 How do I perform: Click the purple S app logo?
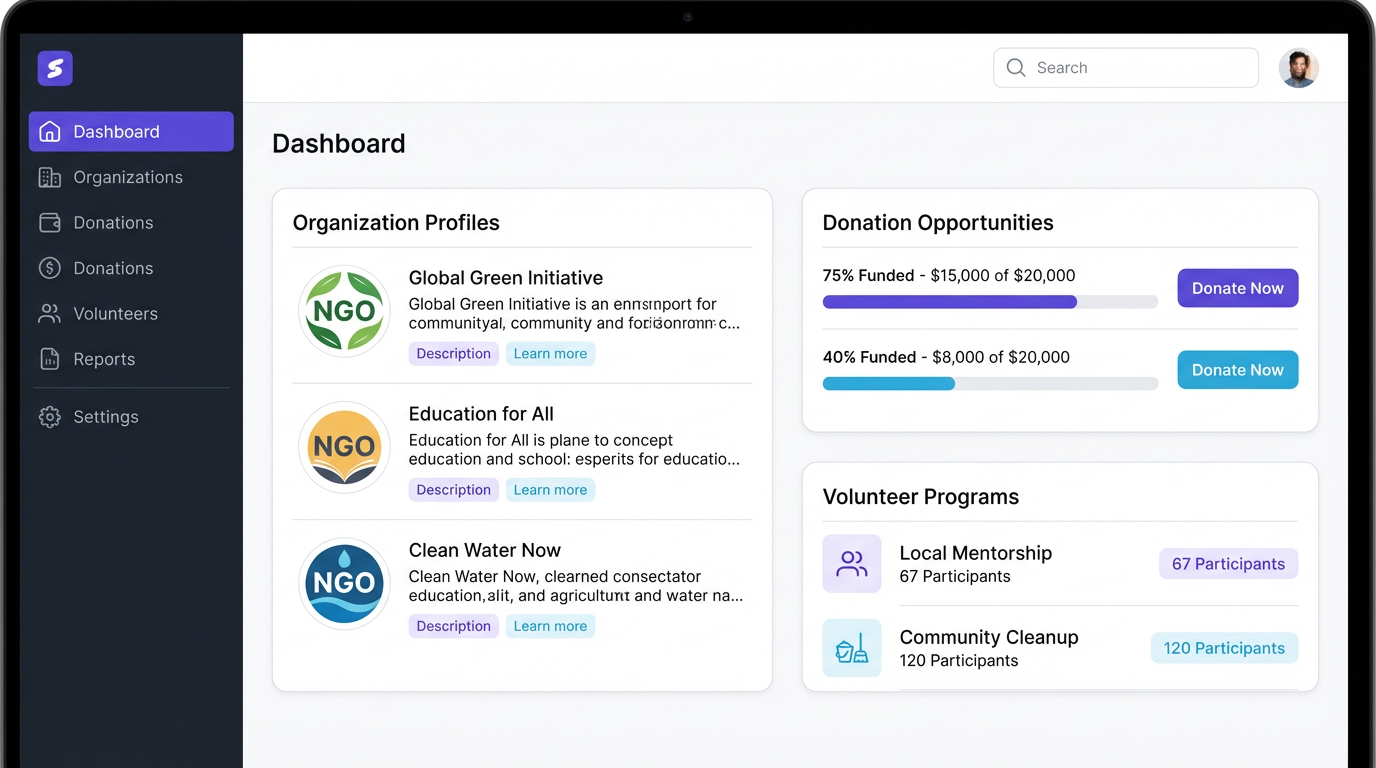click(55, 68)
